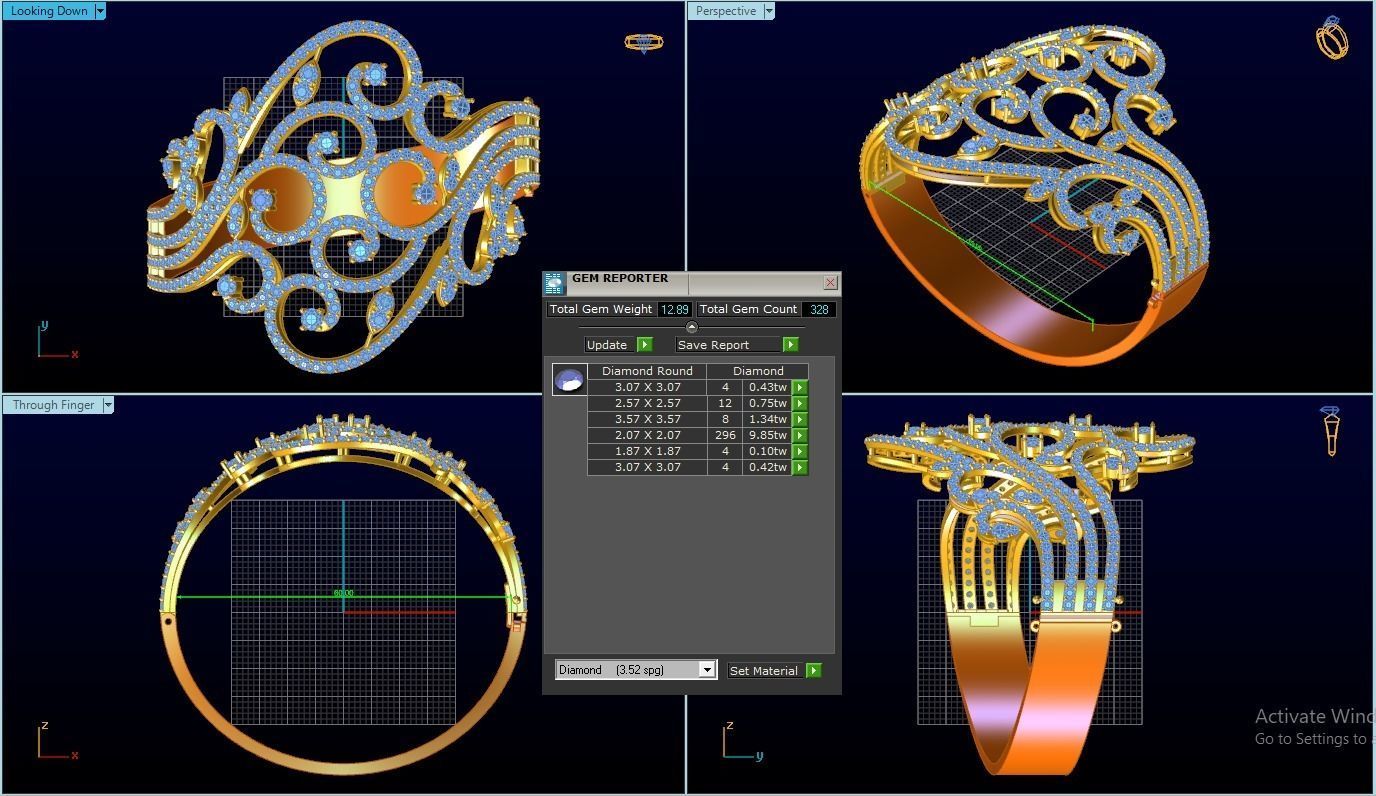
Task: Select the 9.85tw weight cell
Action: [768, 435]
